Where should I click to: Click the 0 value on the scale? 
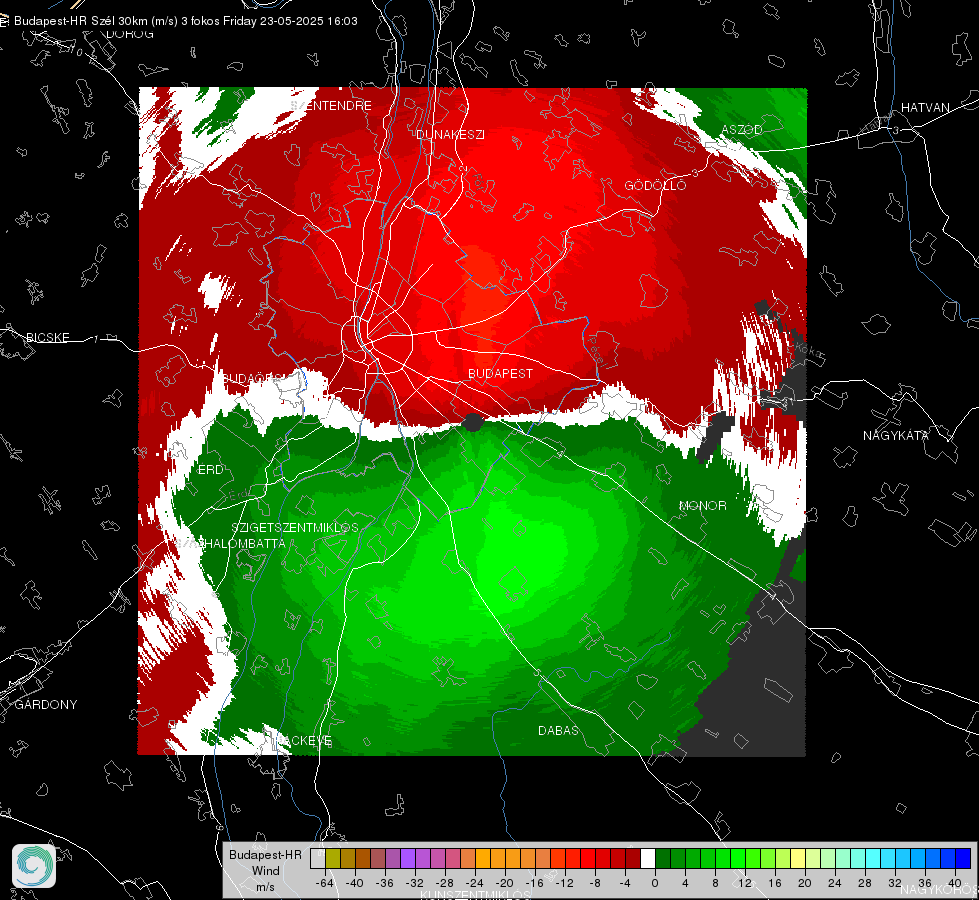click(655, 883)
